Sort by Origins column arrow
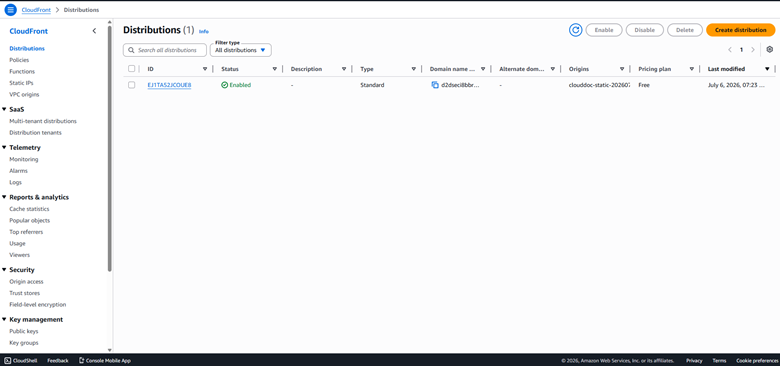This screenshot has width=780, height=366. 622,69
